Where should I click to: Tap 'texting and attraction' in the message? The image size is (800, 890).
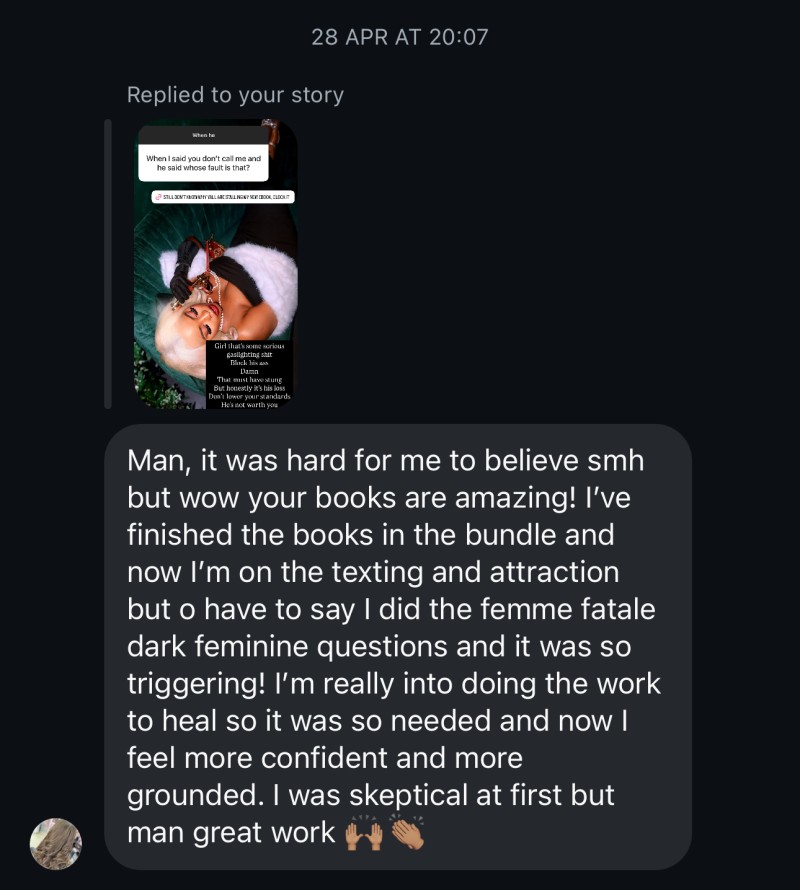click(475, 572)
